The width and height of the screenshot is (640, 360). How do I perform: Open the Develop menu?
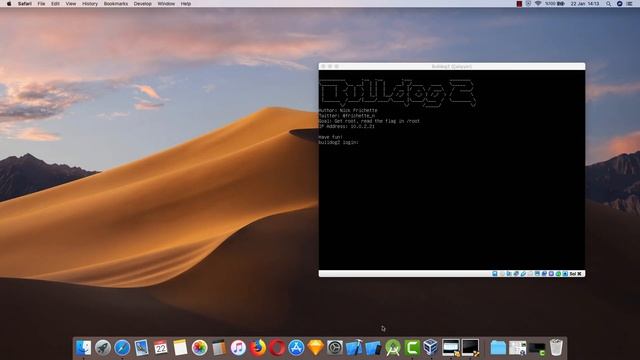[142, 4]
